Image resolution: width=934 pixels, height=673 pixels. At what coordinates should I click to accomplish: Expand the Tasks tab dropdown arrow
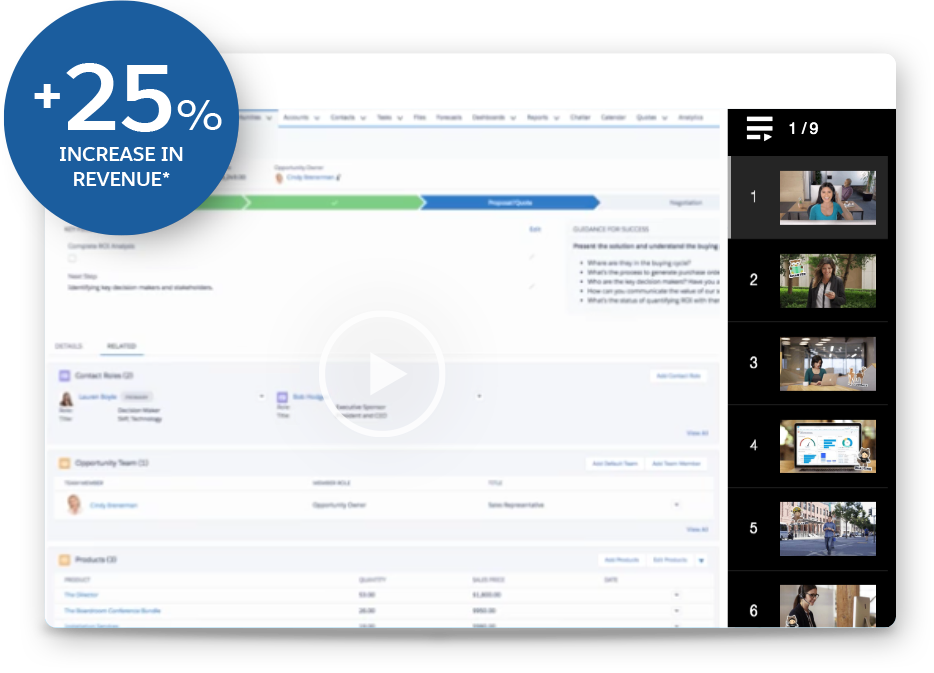pos(400,118)
